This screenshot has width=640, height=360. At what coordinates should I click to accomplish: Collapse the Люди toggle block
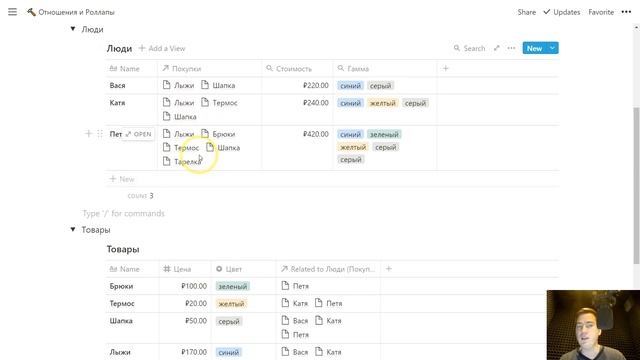click(x=73, y=29)
